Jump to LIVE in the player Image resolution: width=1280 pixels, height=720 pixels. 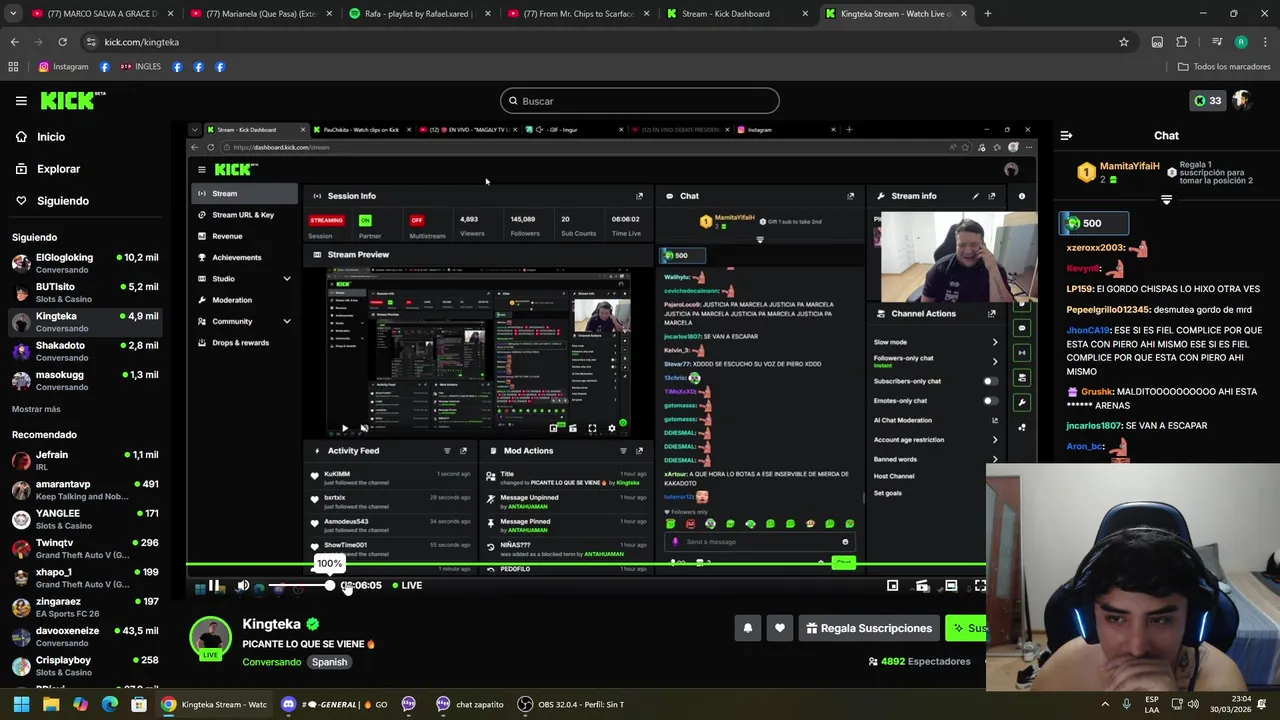point(407,586)
